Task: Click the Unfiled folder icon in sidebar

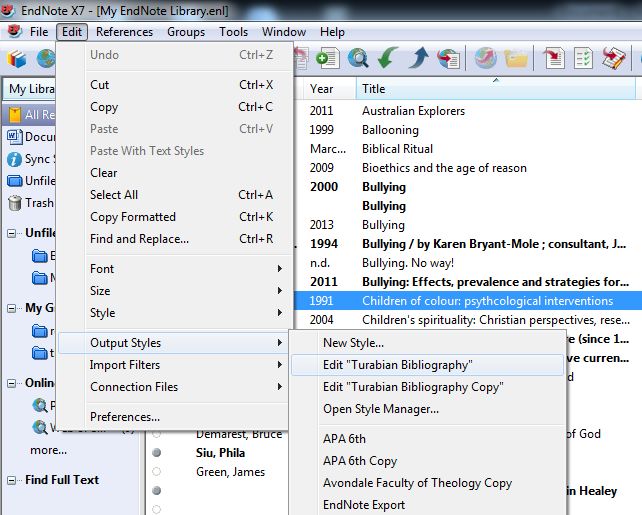Action: [15, 181]
